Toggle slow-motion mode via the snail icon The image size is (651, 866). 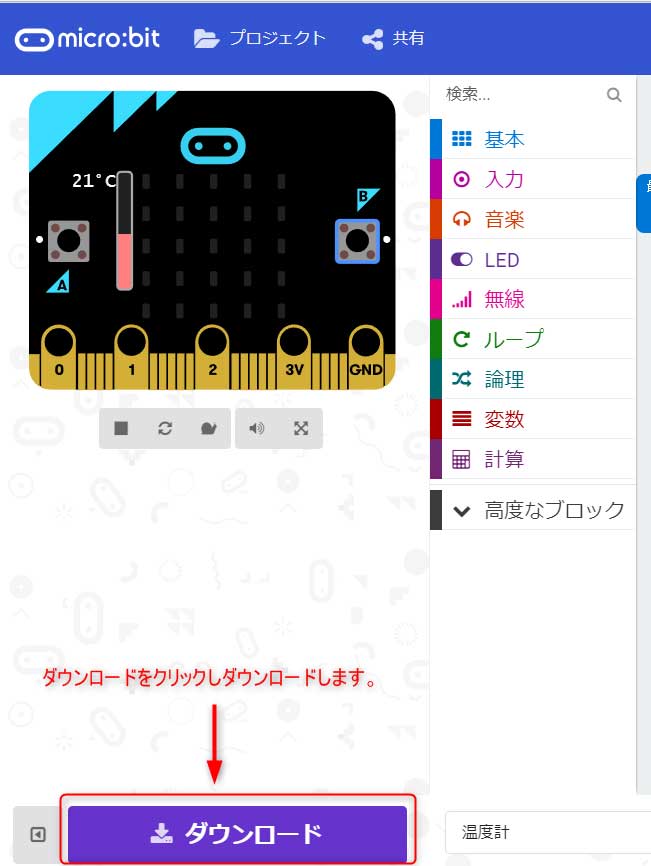pos(208,429)
